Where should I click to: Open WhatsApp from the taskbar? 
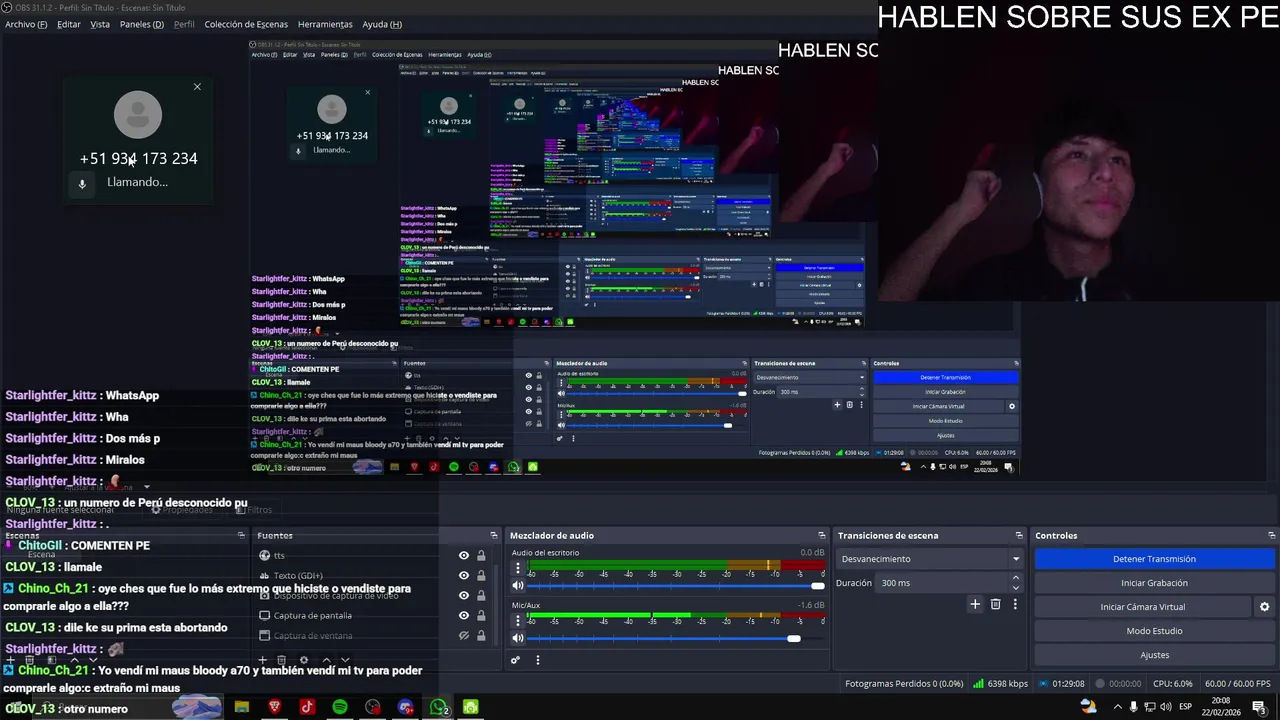coord(437,707)
